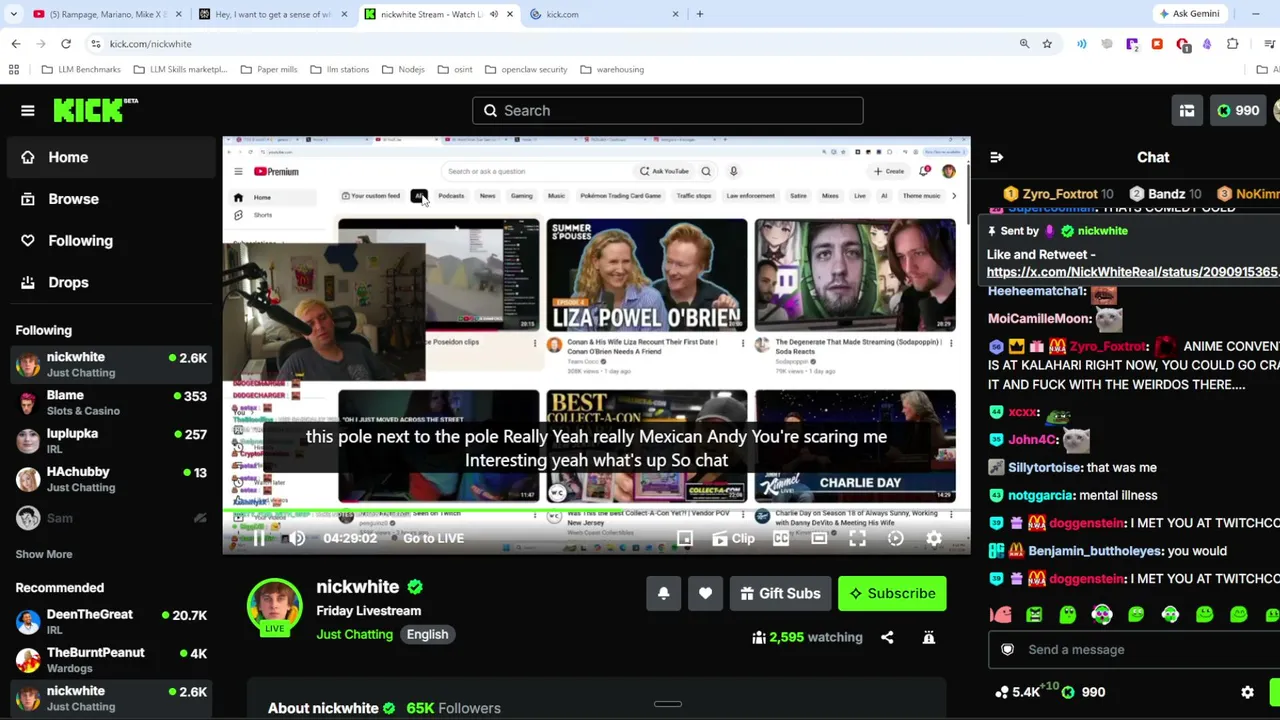Image resolution: width=1280 pixels, height=720 pixels.
Task: Open the browser zoom magnifier icon
Action: pos(1024,44)
